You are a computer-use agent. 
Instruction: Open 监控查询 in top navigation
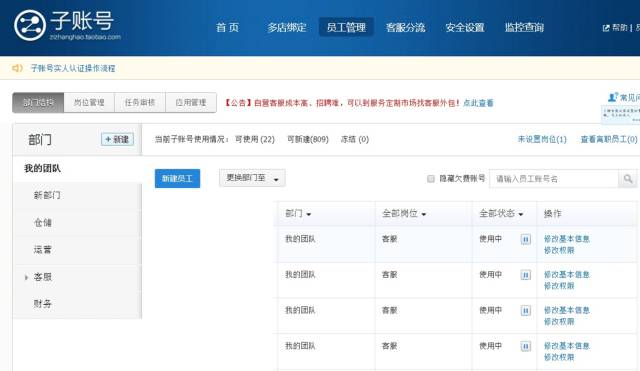point(524,27)
